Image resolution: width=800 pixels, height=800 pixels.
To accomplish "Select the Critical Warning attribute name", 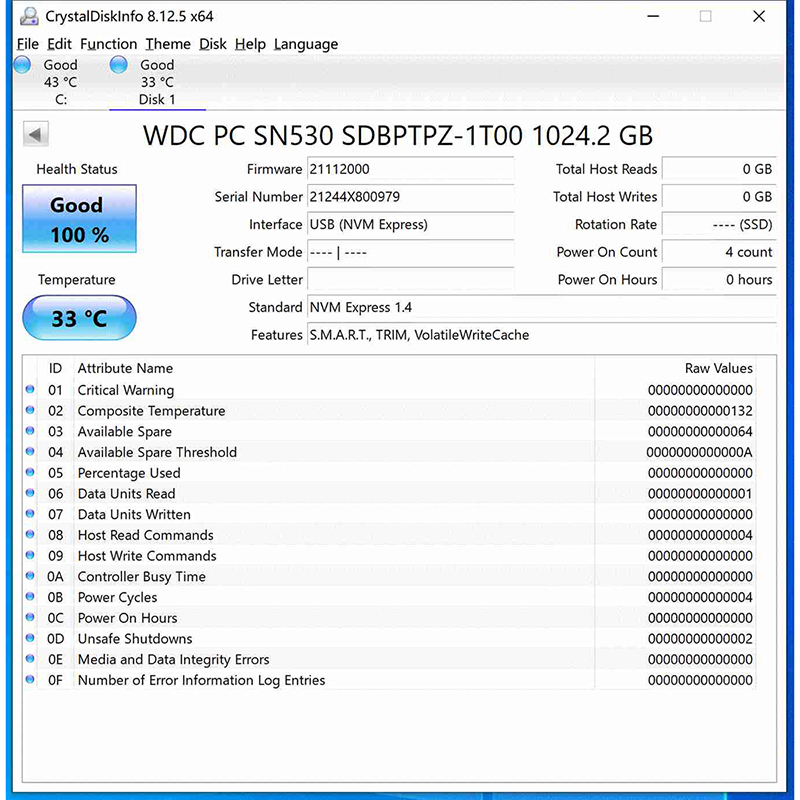I will coord(126,390).
